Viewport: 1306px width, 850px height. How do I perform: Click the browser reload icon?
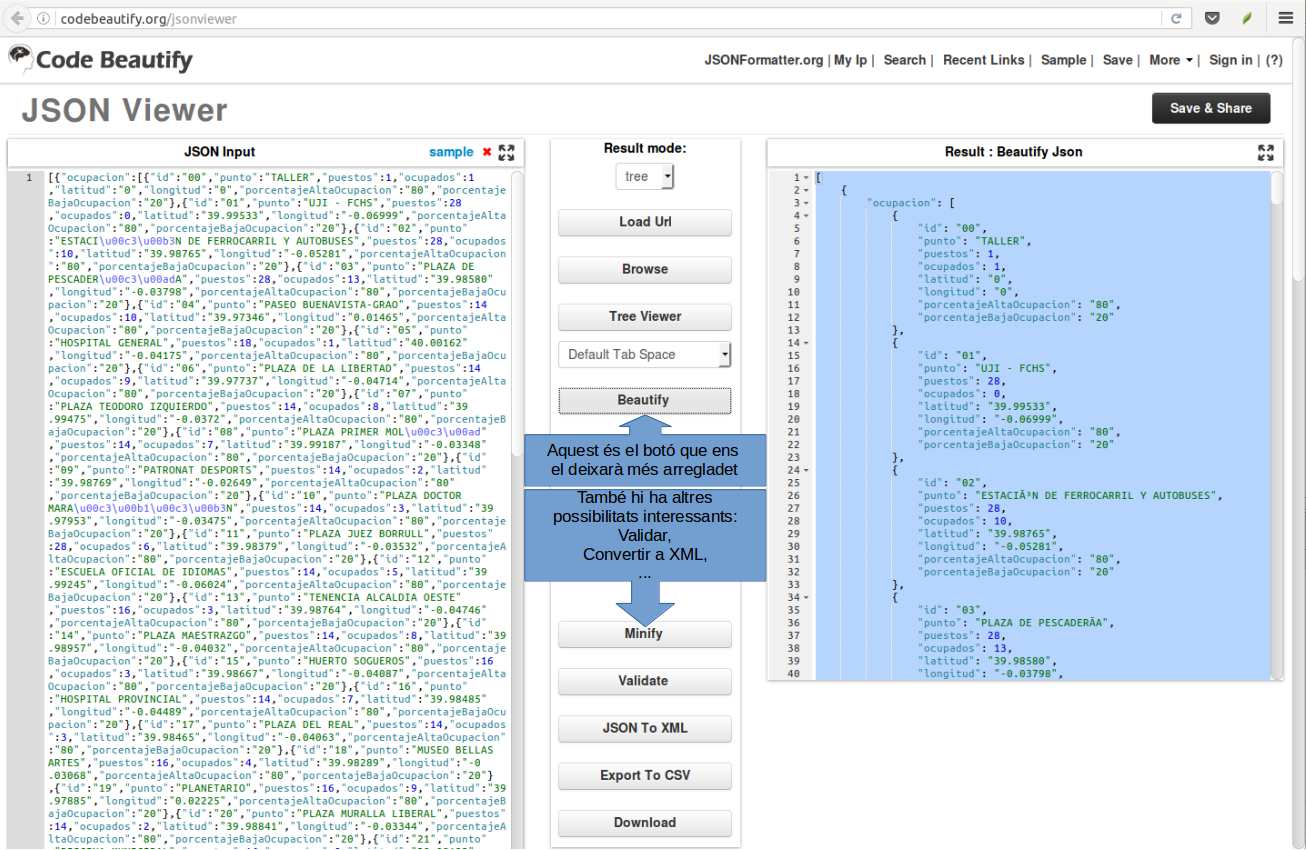point(1177,18)
